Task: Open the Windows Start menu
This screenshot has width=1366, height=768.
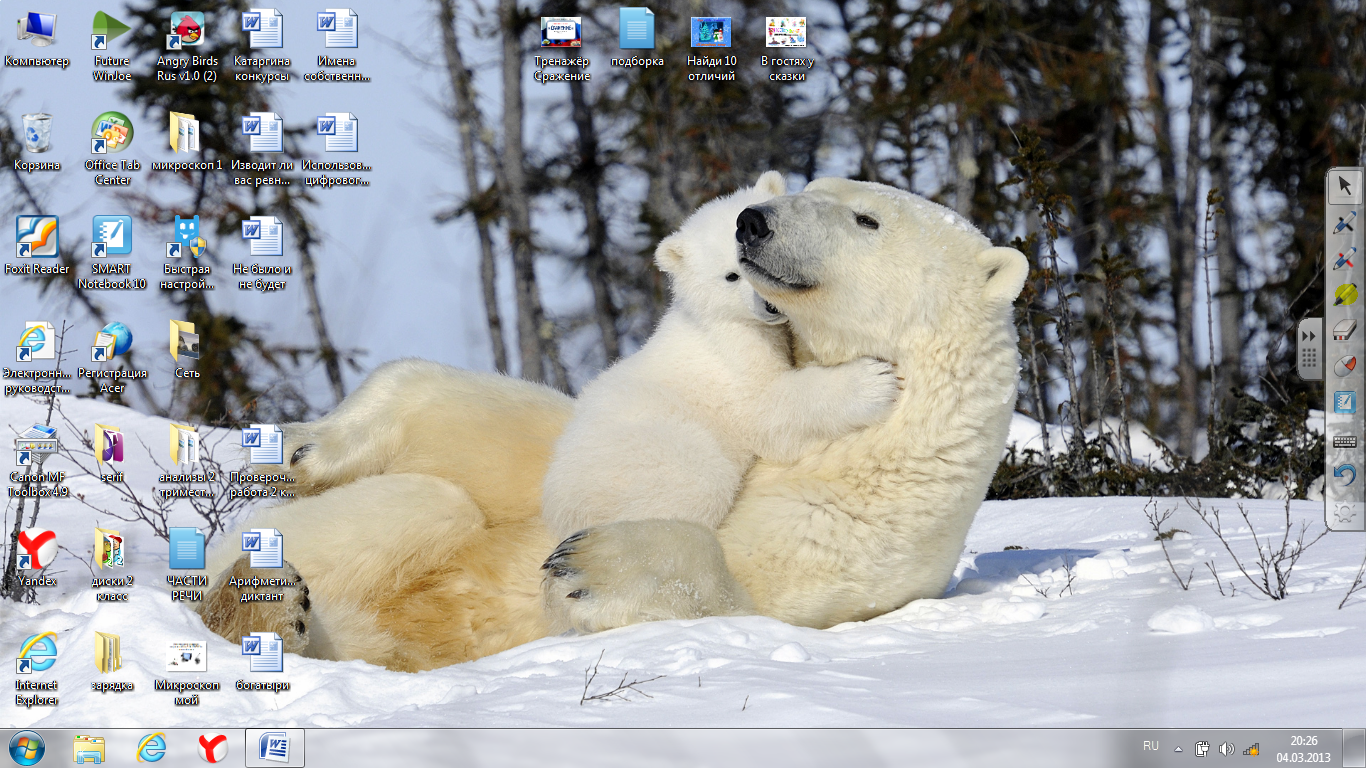Action: 27,748
